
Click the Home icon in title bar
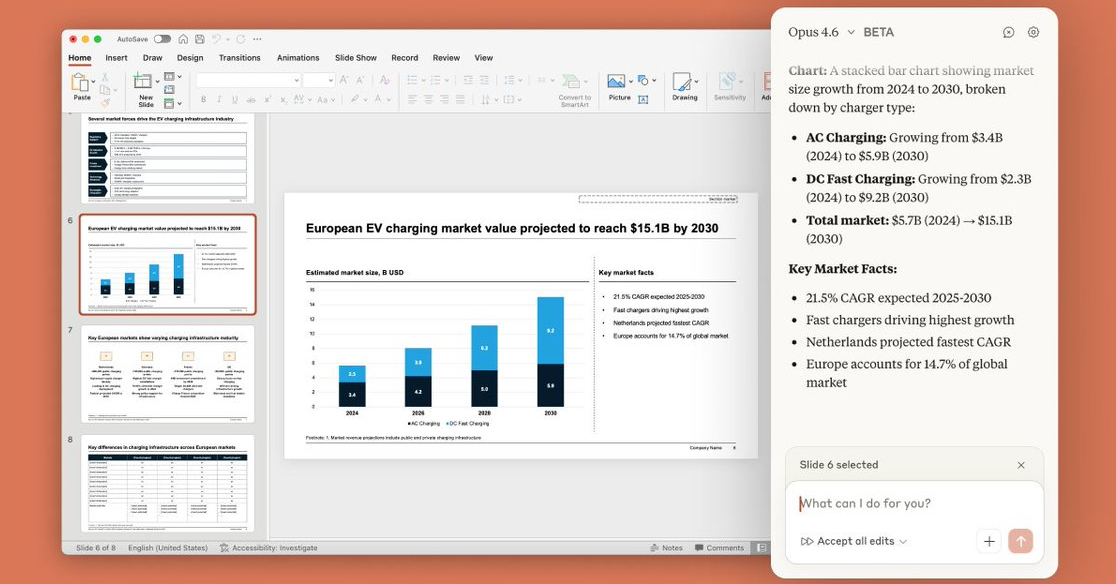click(x=183, y=39)
